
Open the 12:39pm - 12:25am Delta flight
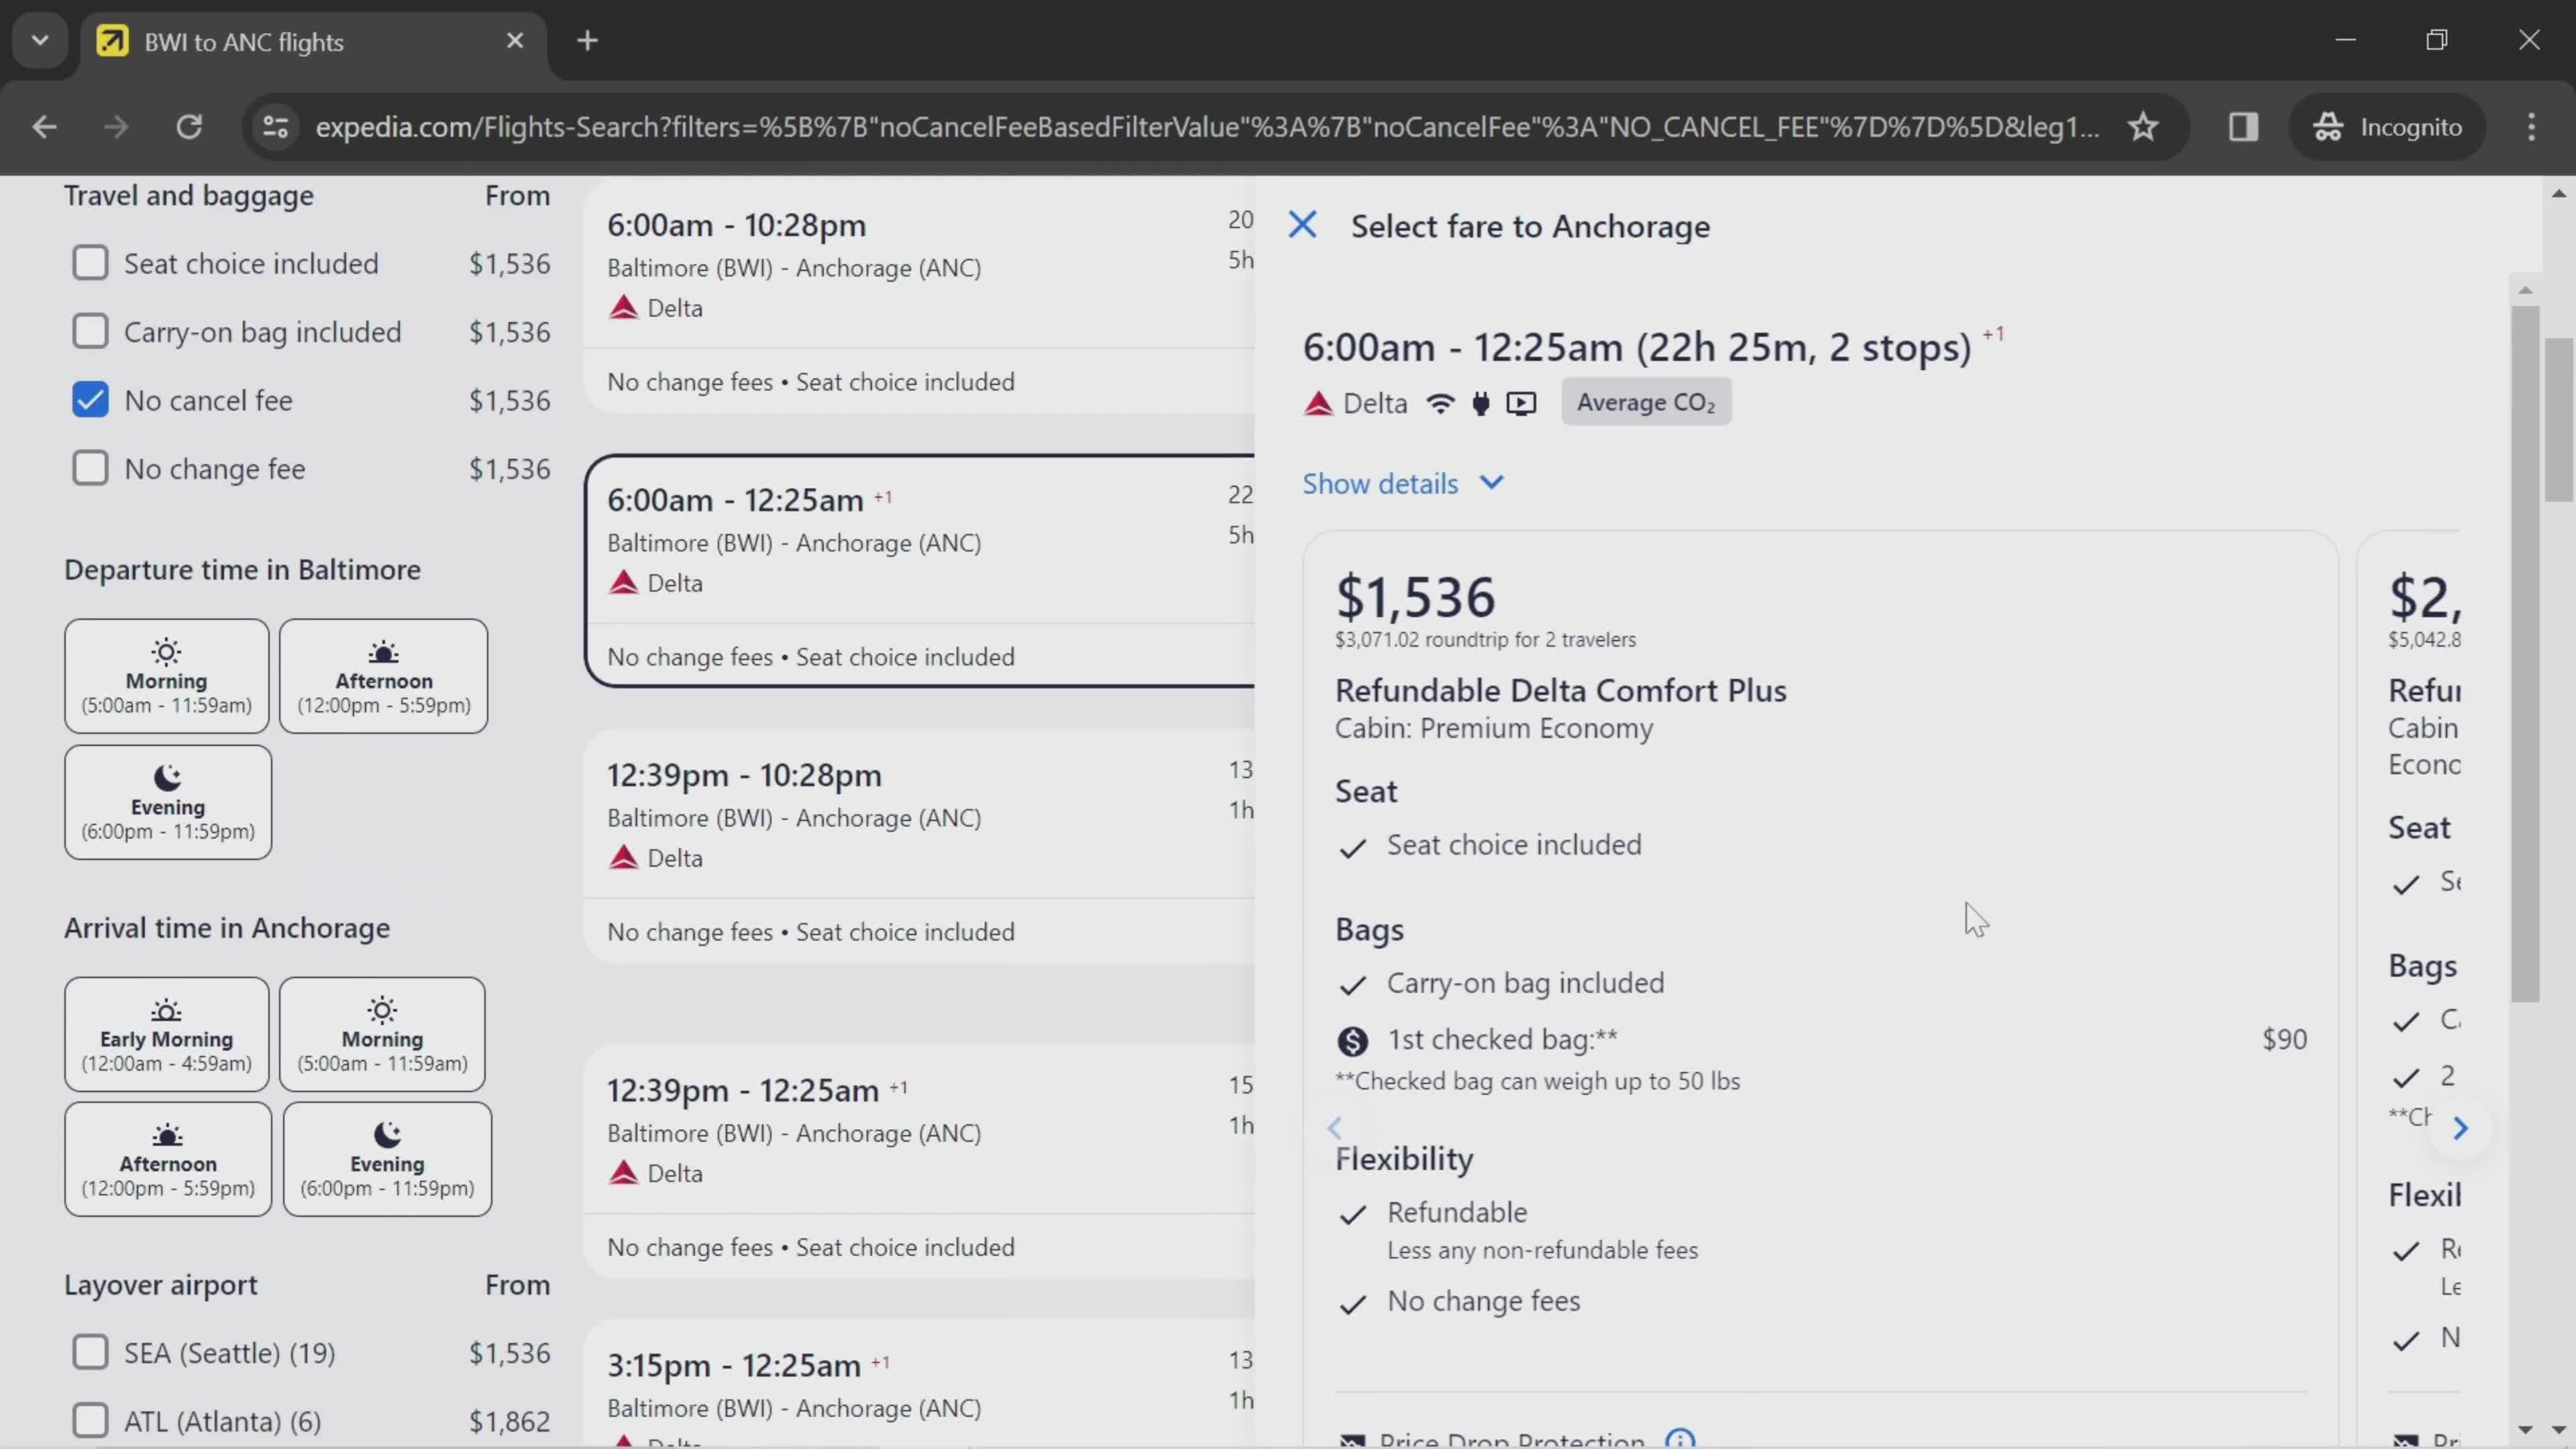tap(920, 1161)
